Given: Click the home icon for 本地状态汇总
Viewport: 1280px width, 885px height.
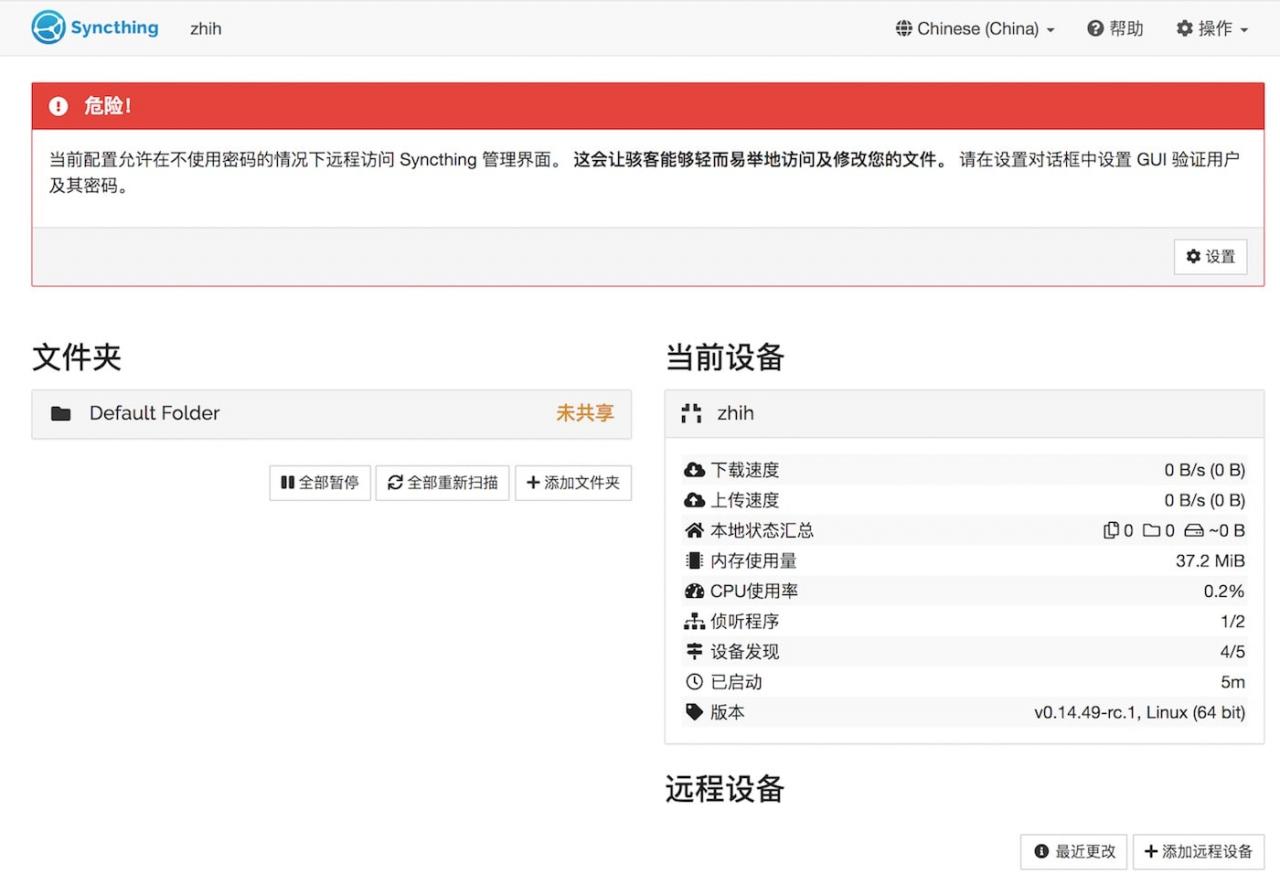Looking at the screenshot, I should (x=694, y=530).
